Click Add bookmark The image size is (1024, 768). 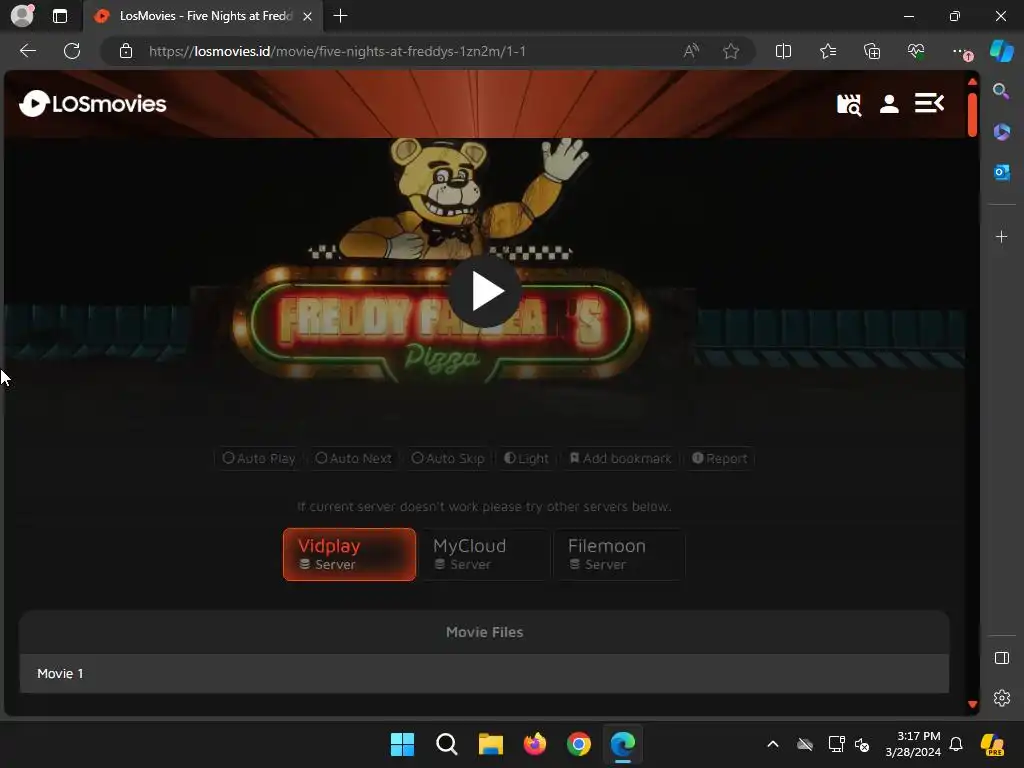pos(620,458)
